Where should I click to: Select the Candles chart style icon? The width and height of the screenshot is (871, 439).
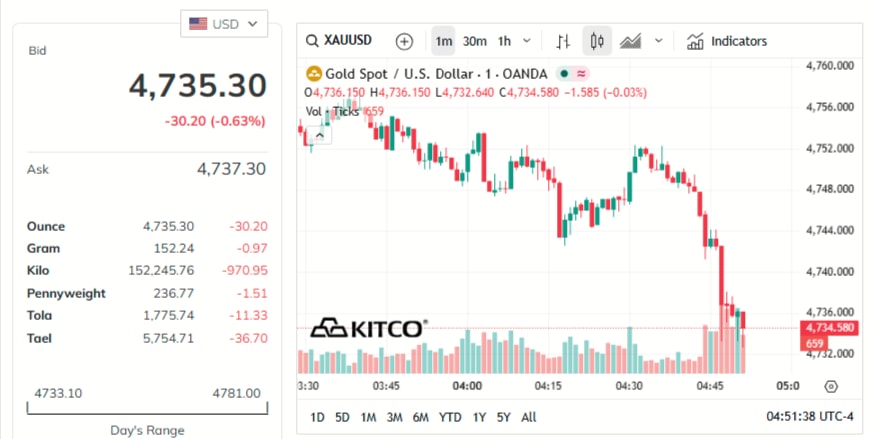click(x=598, y=41)
